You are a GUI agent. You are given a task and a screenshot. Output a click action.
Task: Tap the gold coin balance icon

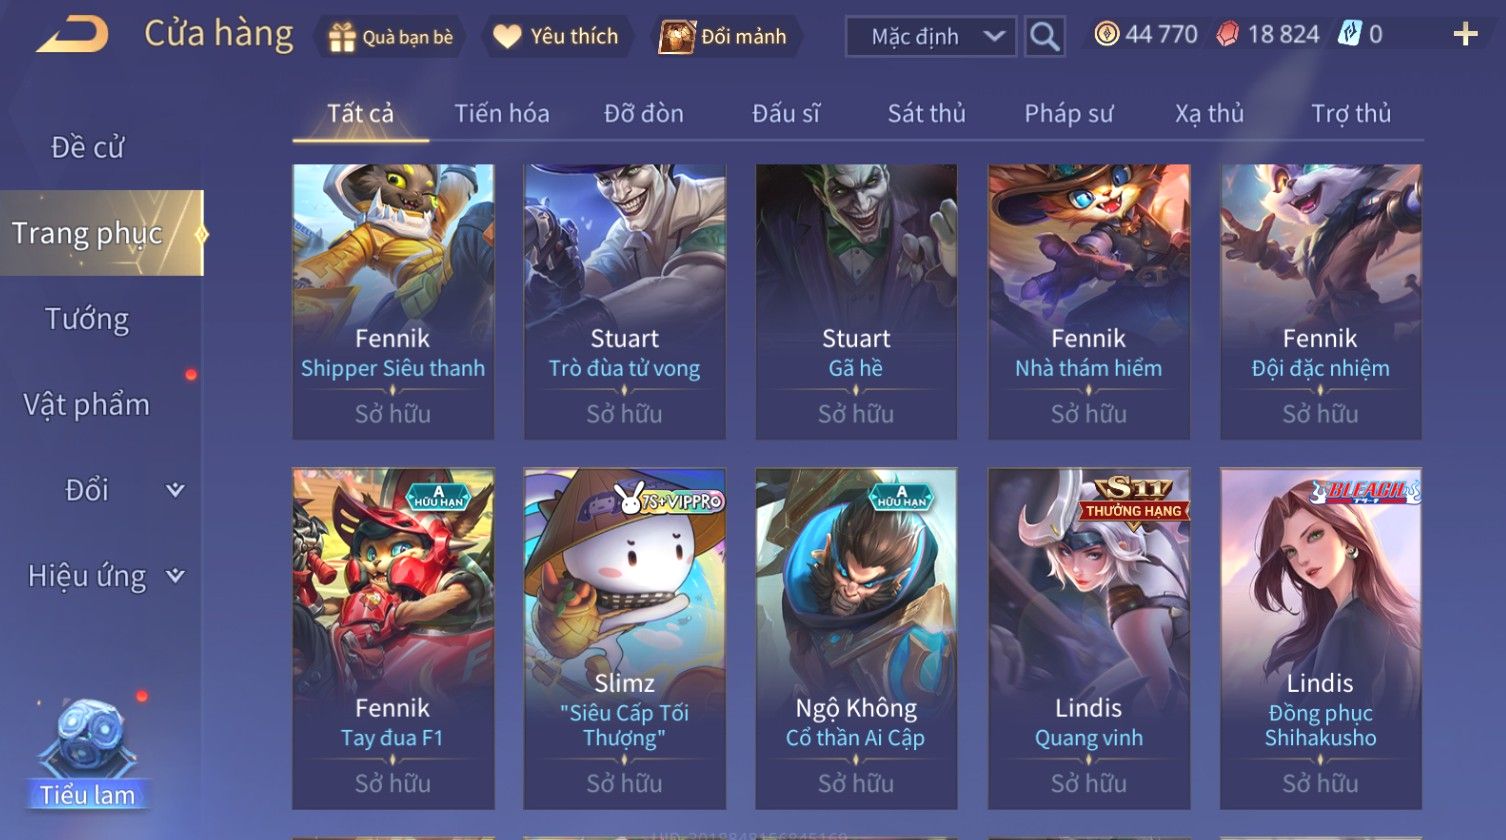click(1107, 35)
